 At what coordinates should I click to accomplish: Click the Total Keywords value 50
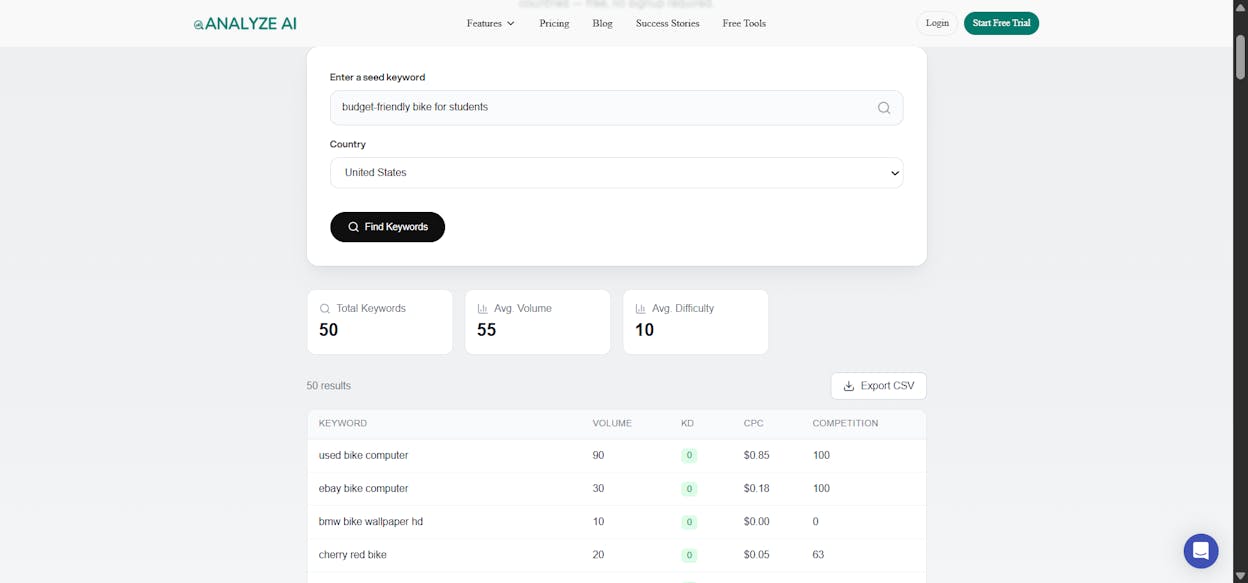coord(328,330)
